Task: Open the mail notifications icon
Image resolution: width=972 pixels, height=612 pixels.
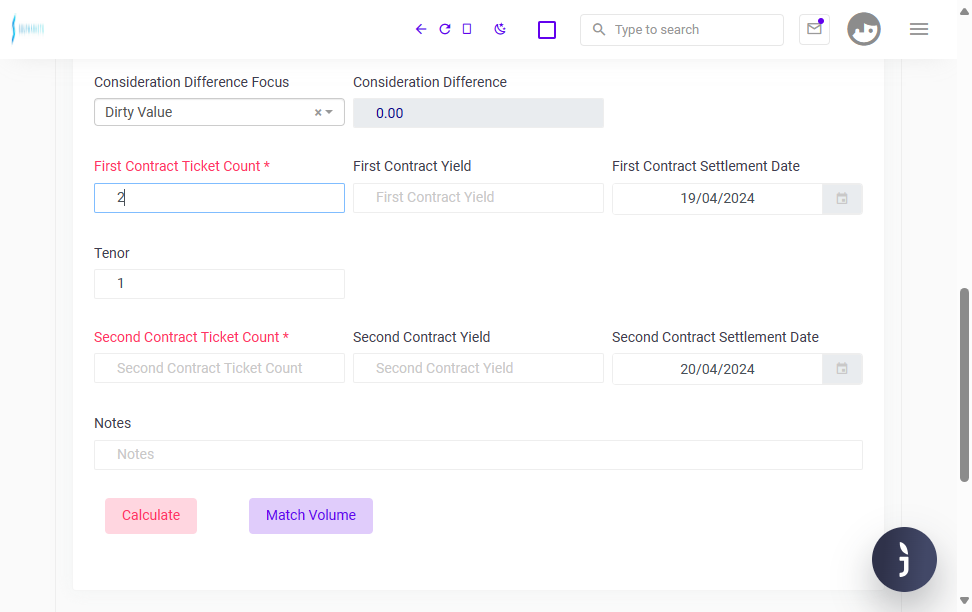Action: point(814,29)
